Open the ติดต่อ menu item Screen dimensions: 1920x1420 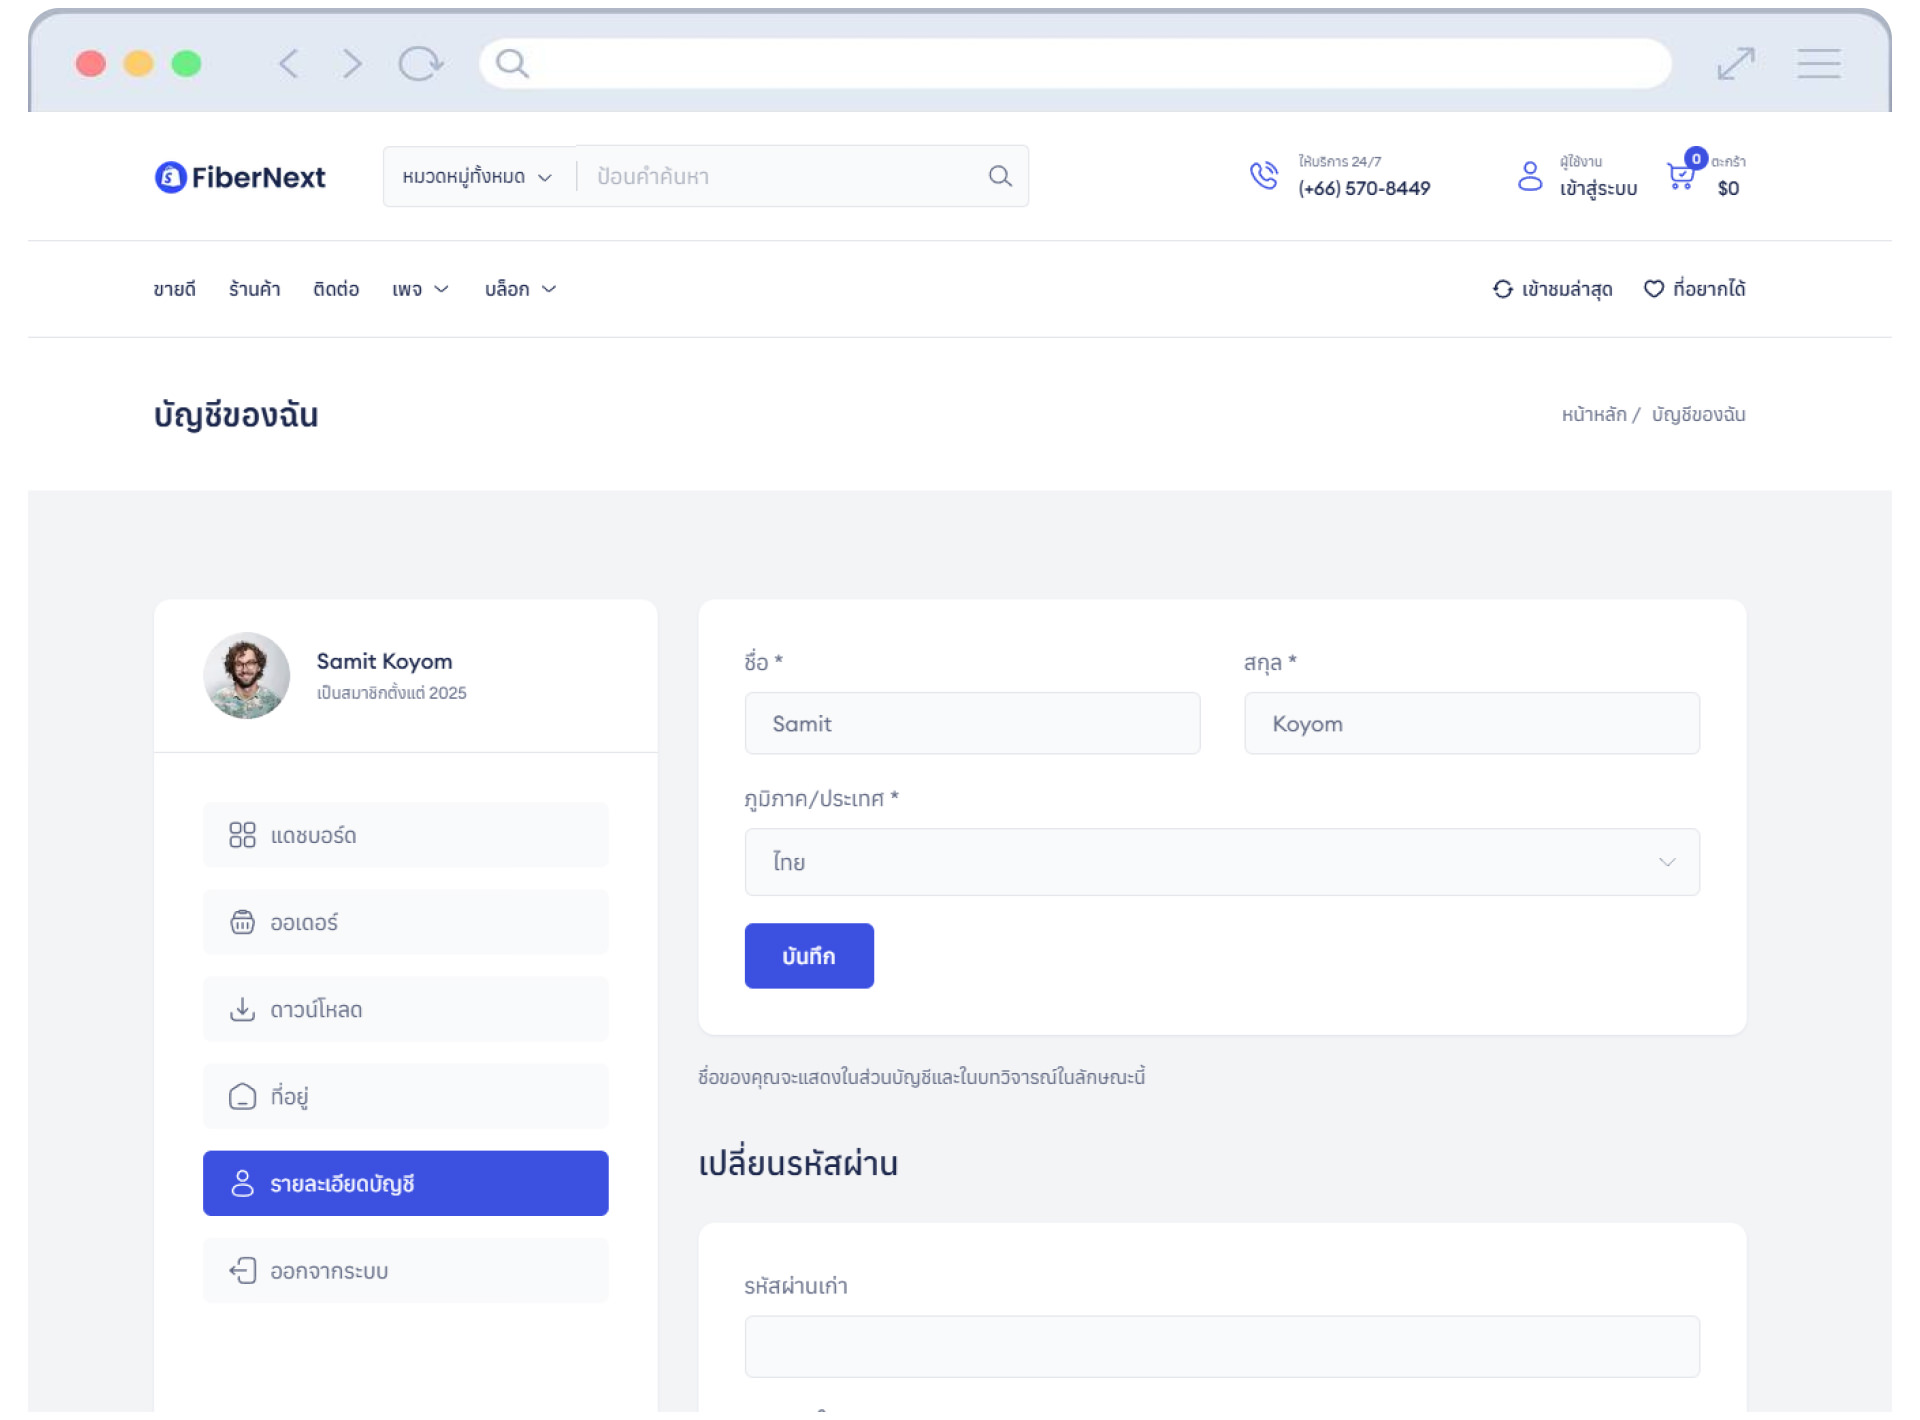click(336, 289)
